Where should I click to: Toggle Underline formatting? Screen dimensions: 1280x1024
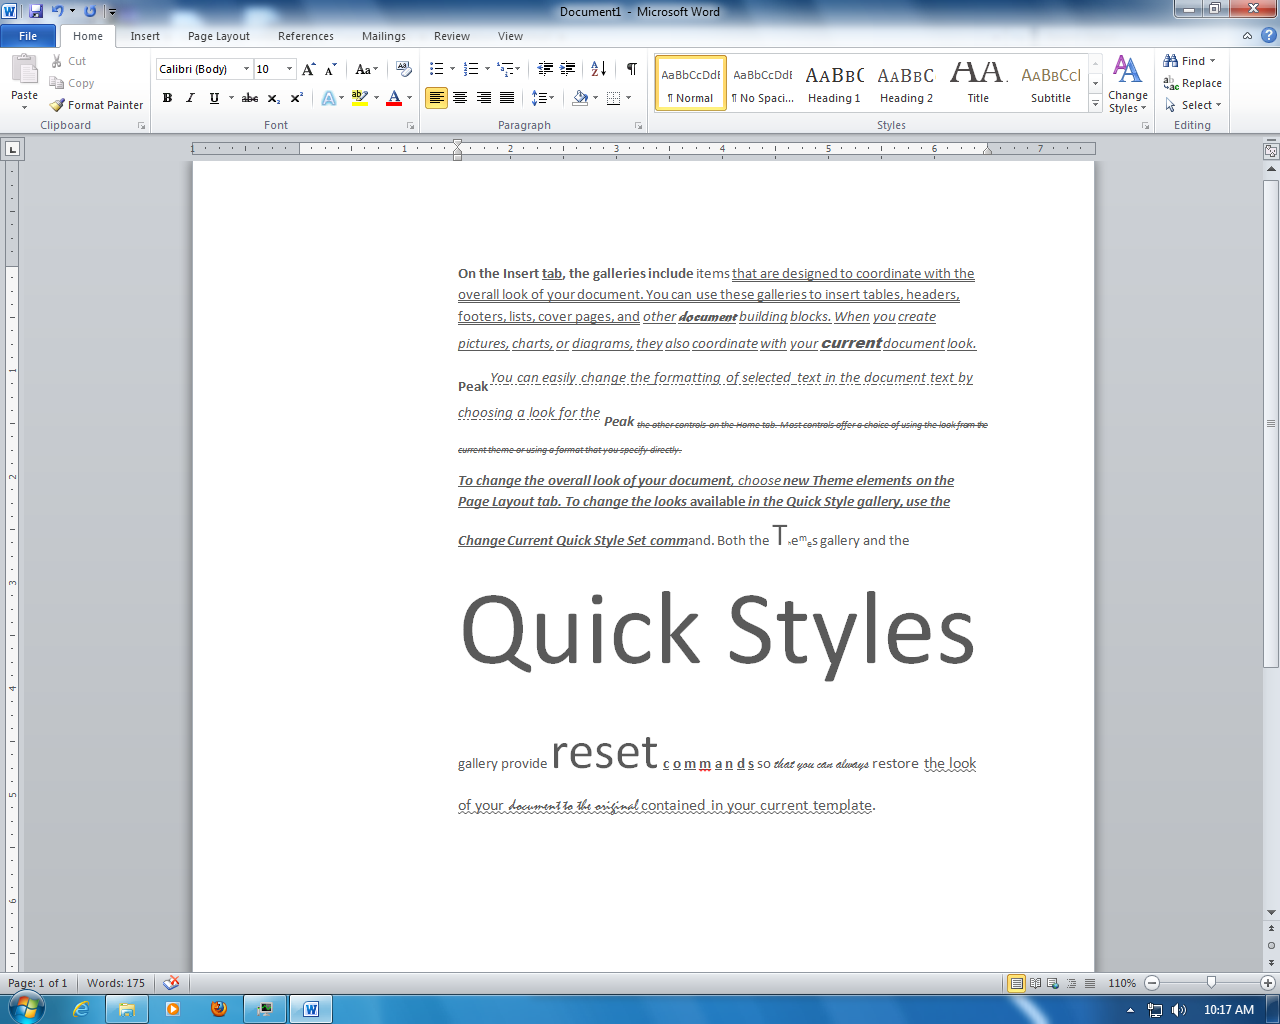[214, 98]
